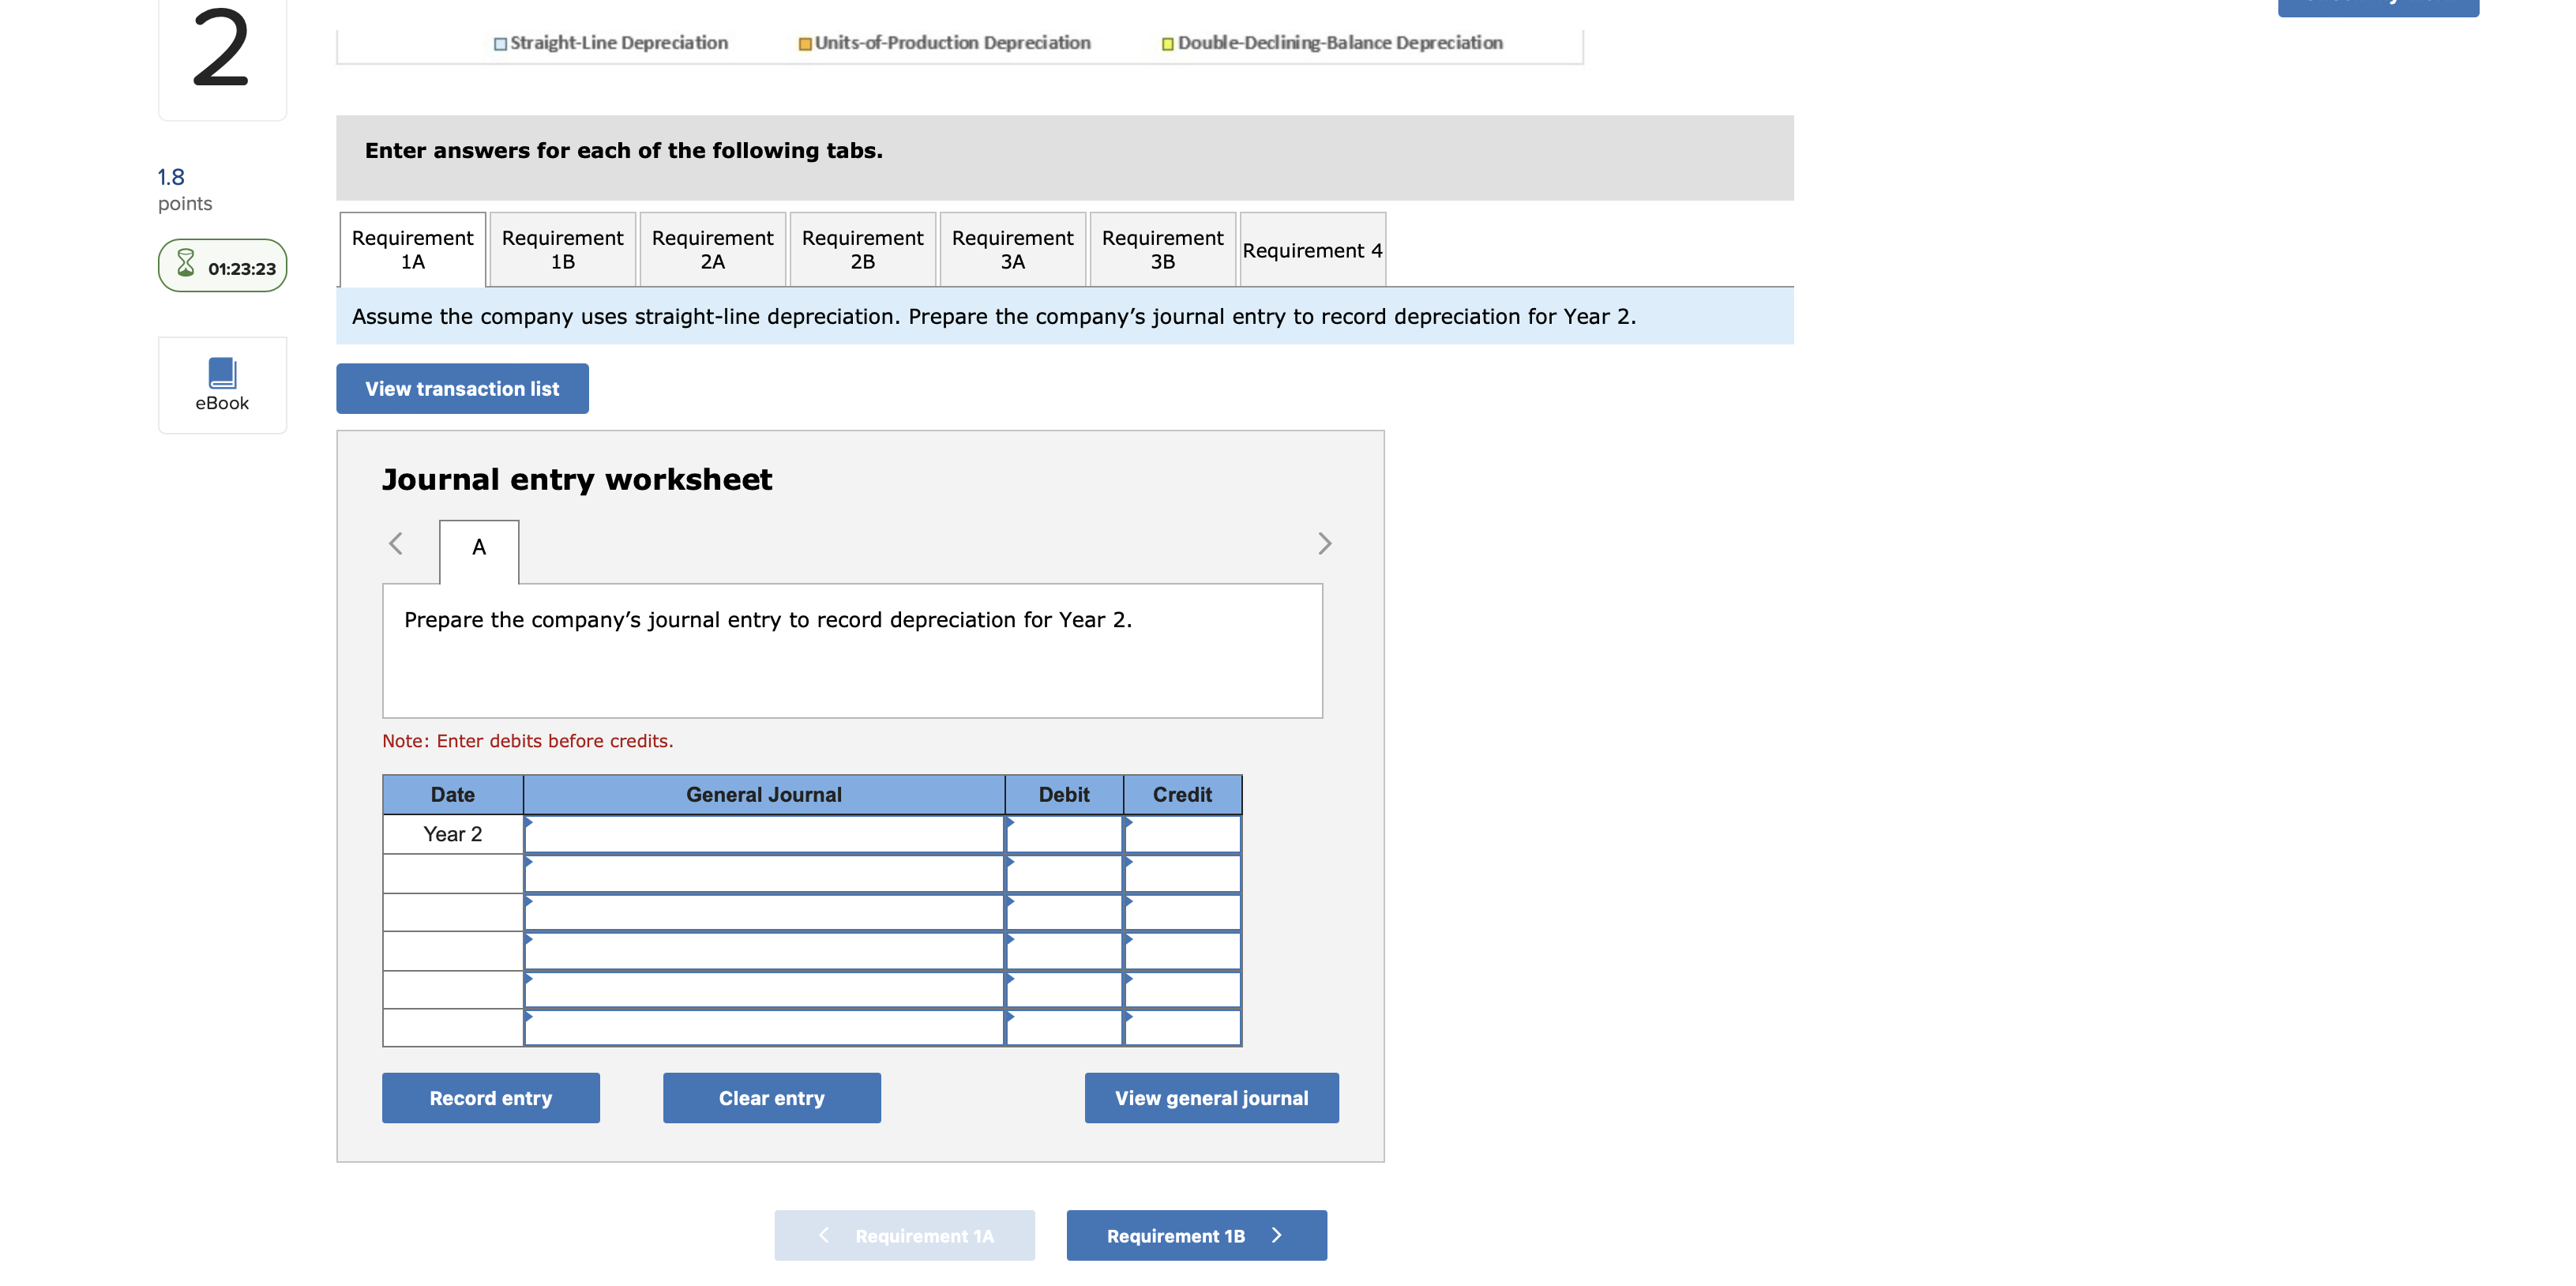Click first row Debit amount field
Viewport: 2576px width, 1286px height.
pos(1064,834)
